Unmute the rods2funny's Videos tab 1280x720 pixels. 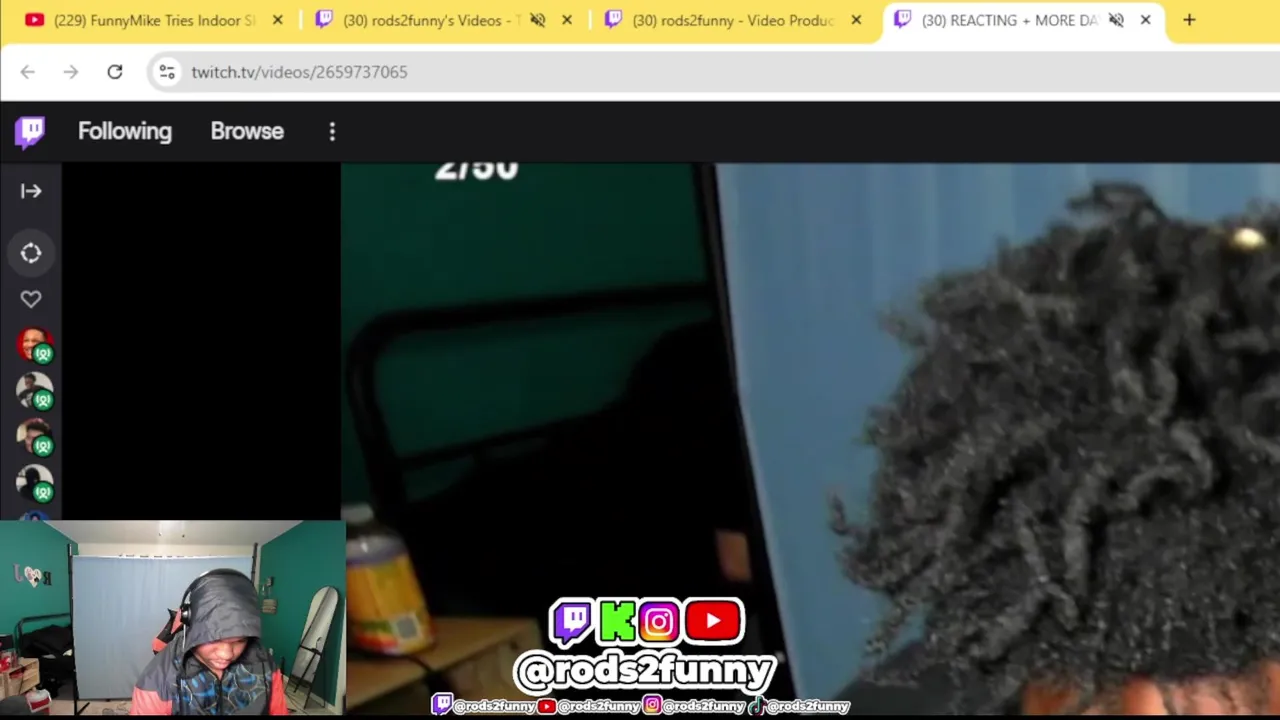538,20
